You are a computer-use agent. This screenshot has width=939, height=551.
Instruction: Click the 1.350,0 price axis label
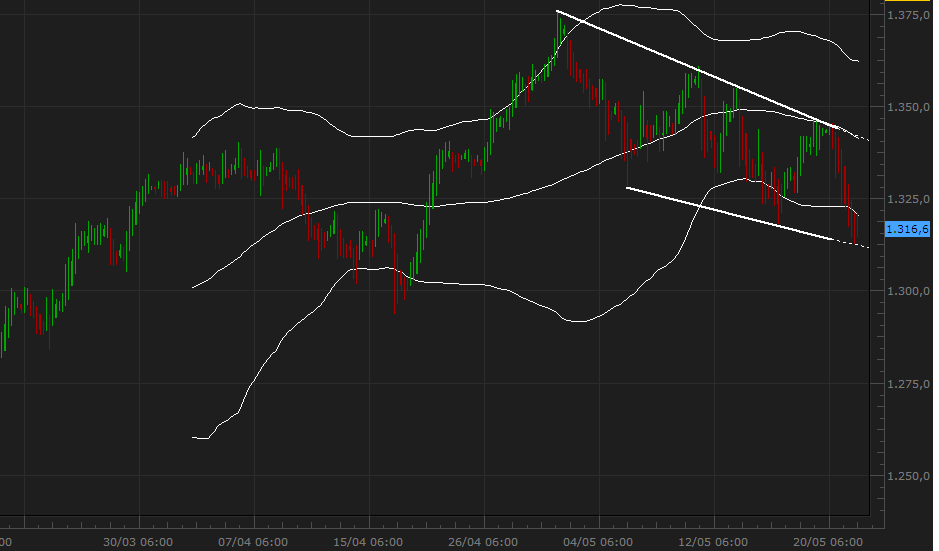point(908,107)
